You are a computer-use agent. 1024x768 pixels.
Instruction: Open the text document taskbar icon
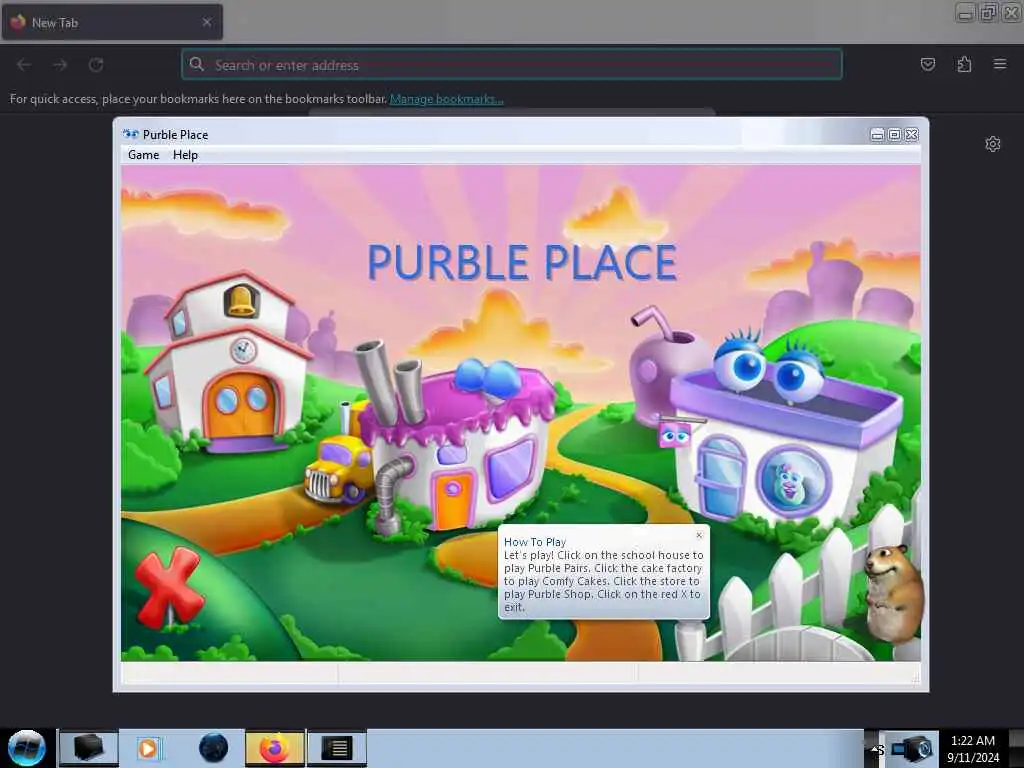(x=337, y=748)
